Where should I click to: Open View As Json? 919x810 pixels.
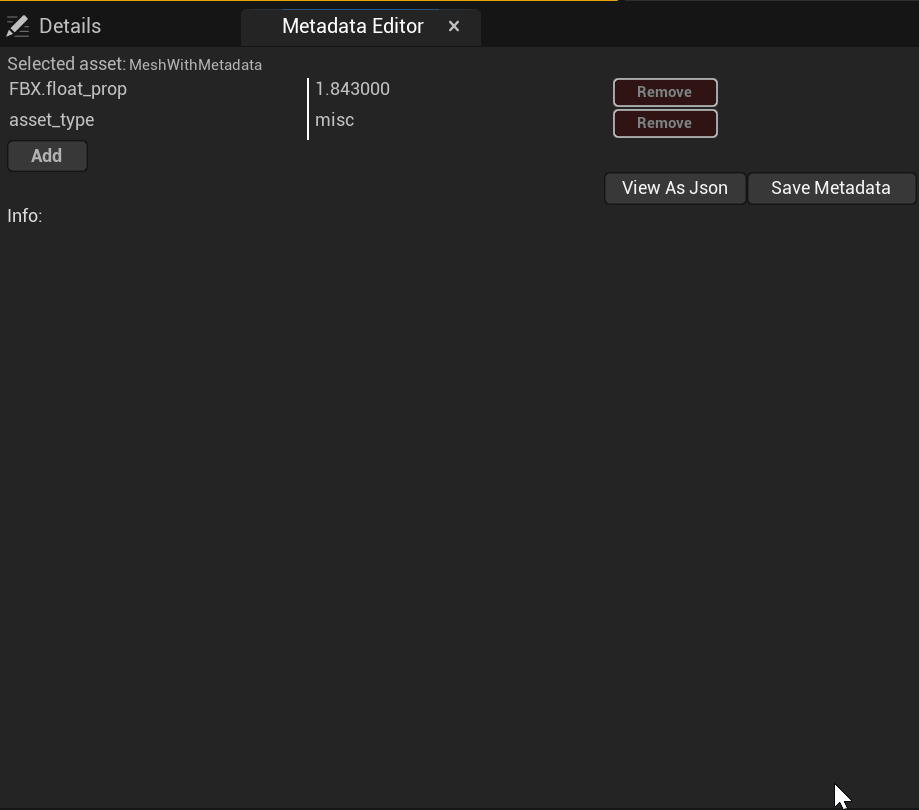coord(675,188)
